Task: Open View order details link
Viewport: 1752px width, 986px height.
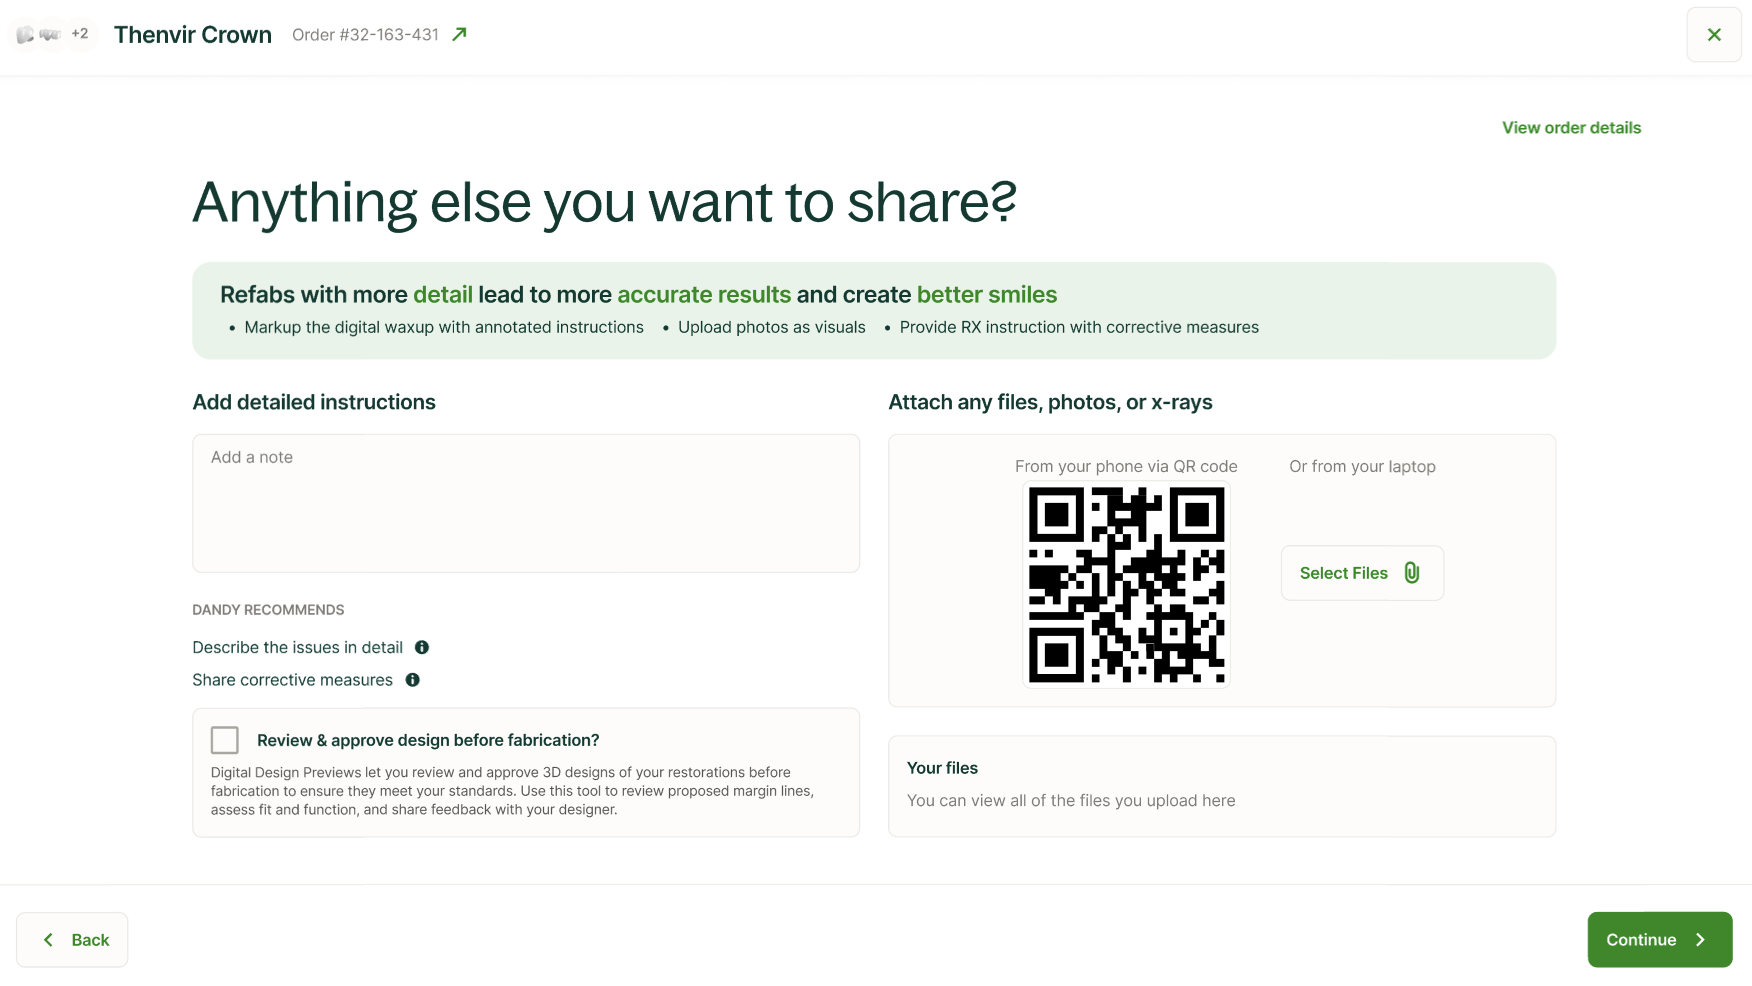Action: [1571, 128]
